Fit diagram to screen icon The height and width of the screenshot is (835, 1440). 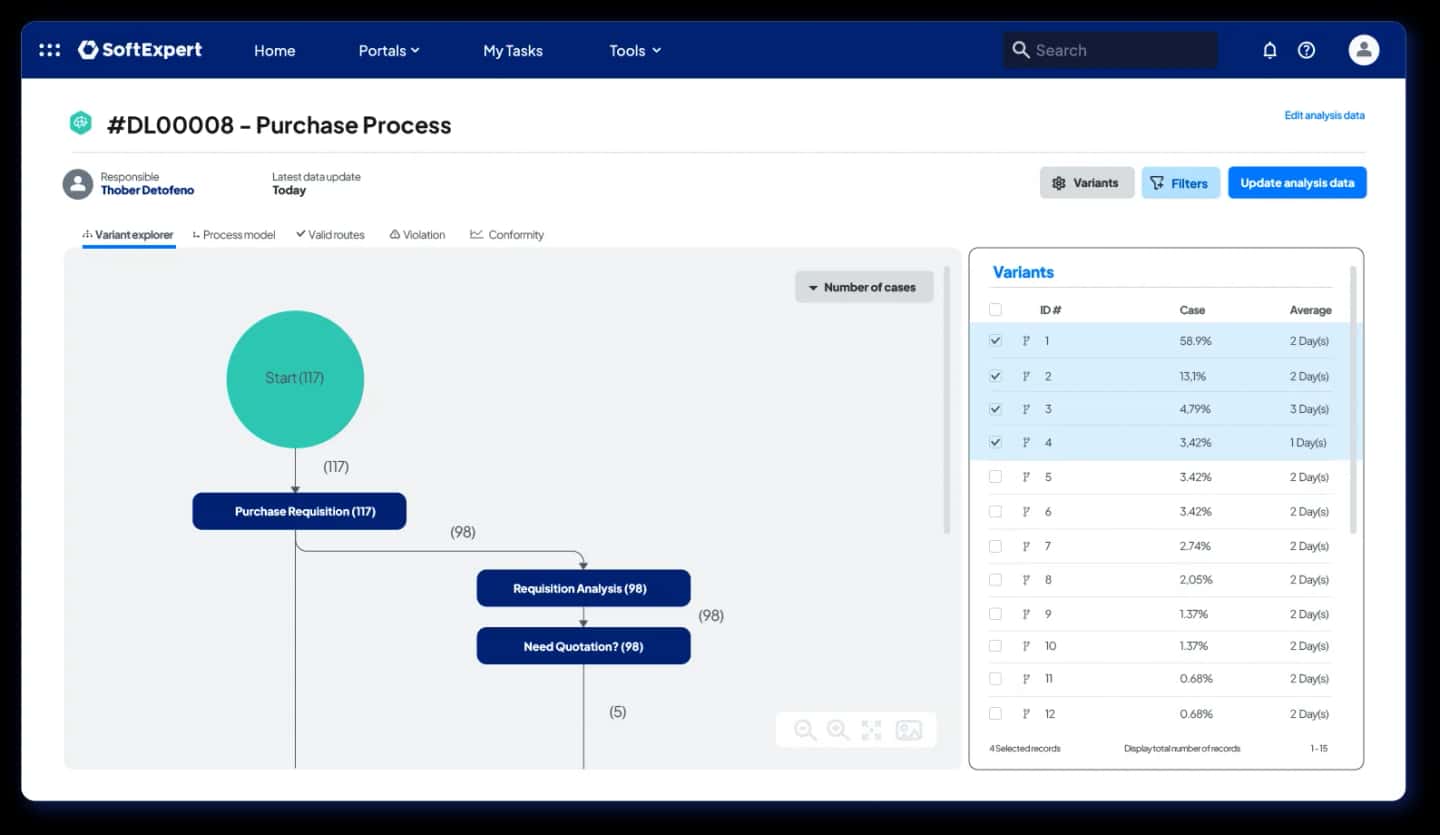(x=872, y=730)
